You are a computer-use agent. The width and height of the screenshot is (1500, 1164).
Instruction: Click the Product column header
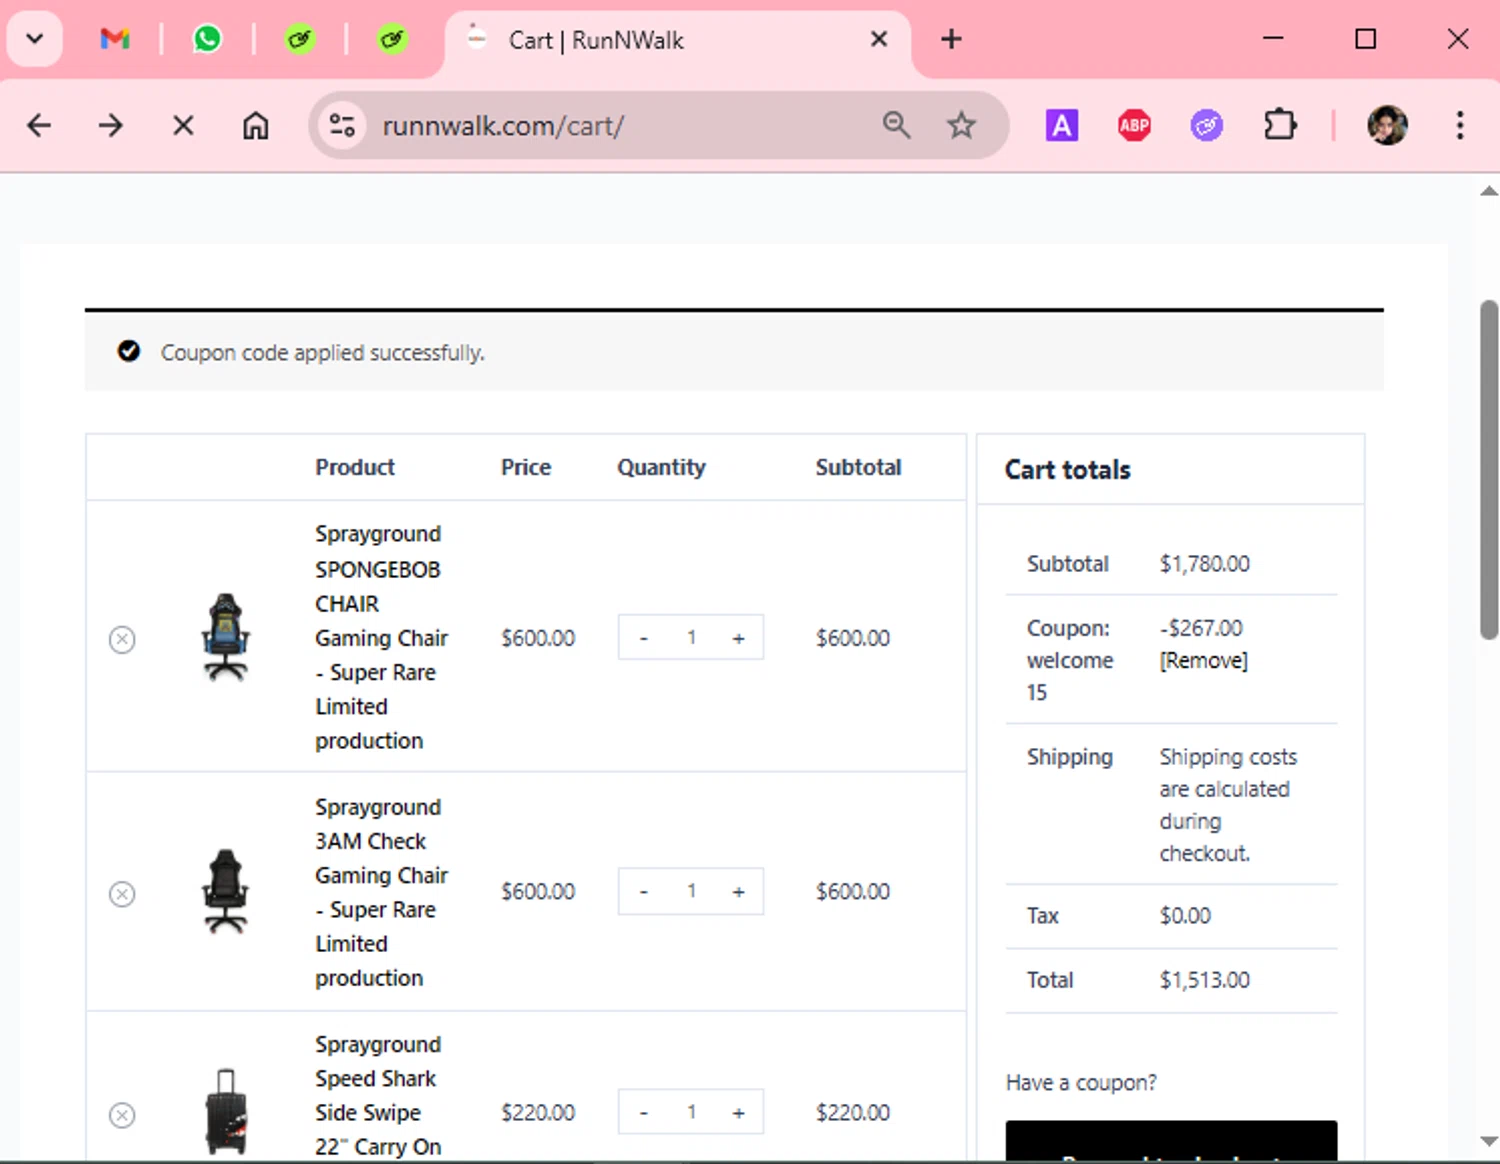point(355,468)
